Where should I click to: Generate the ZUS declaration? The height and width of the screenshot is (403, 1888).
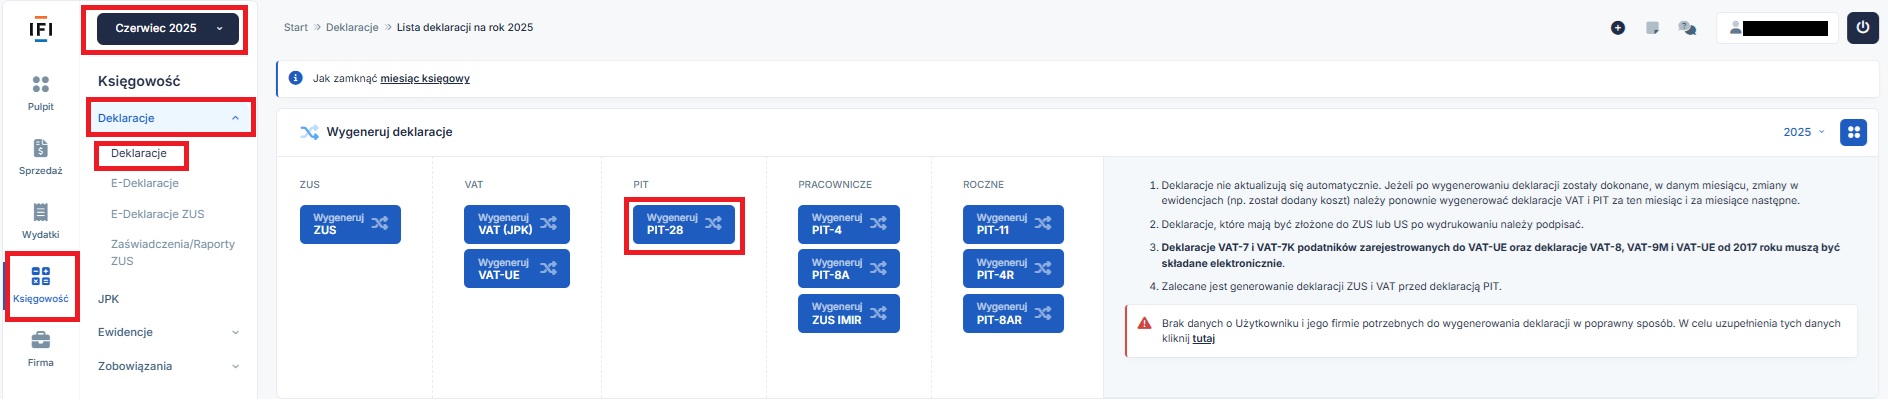350,224
